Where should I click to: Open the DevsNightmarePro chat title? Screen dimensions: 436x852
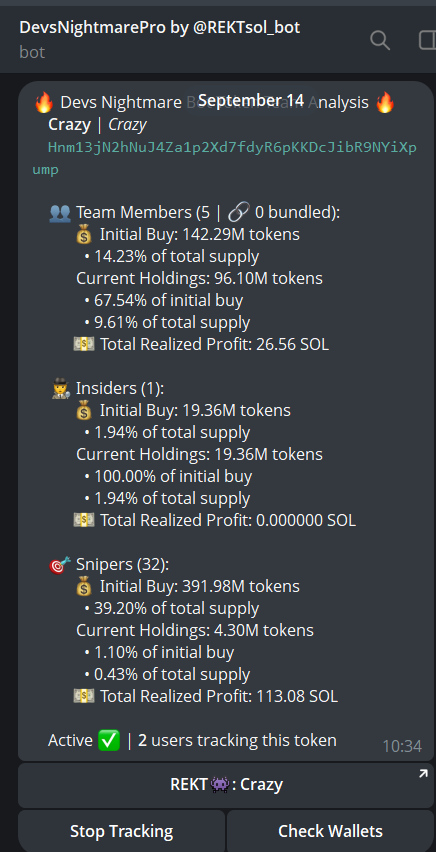(160, 27)
